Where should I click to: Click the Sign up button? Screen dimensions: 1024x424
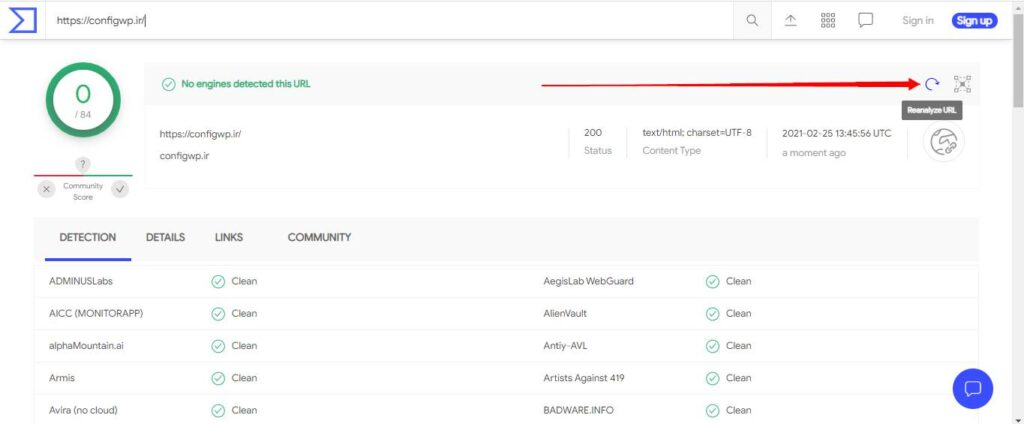[x=974, y=21]
